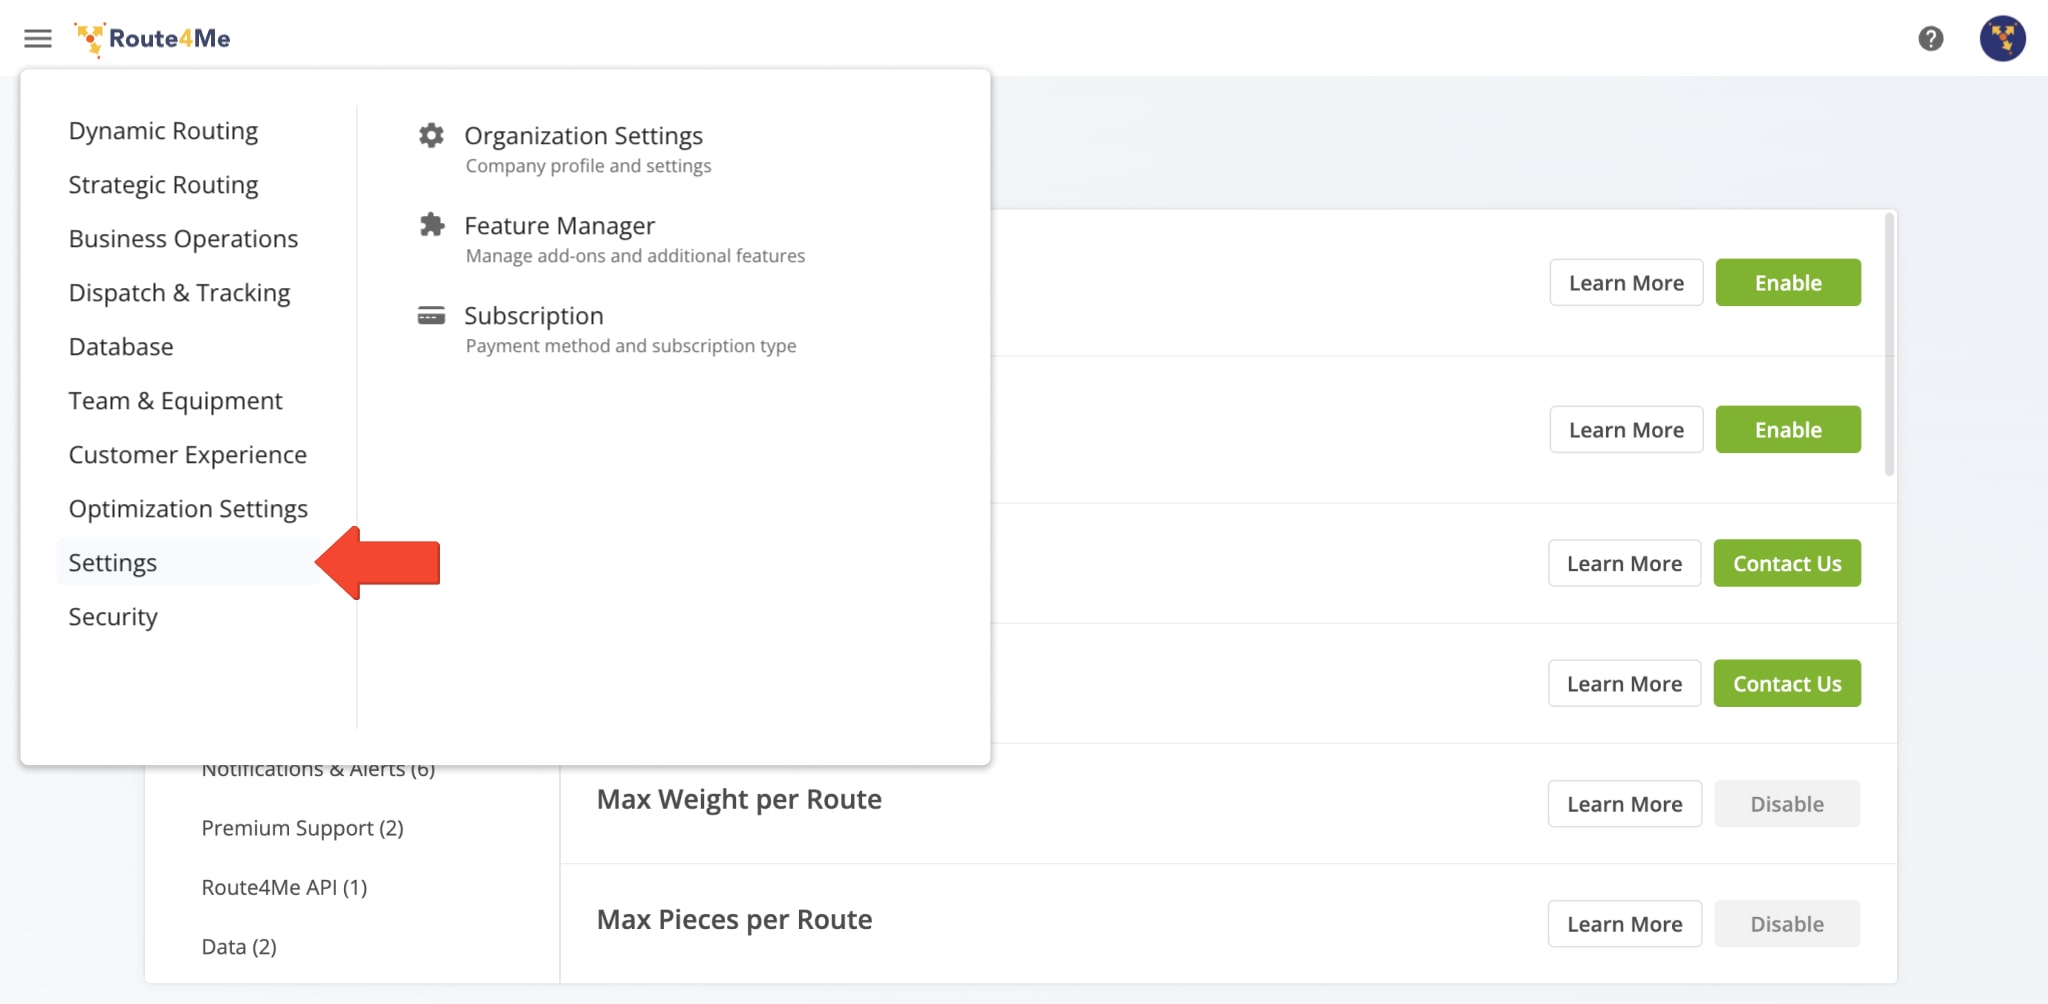Screen dimensions: 2048x1004
Task: Learn More about Max Pieces per Route
Action: click(x=1624, y=924)
